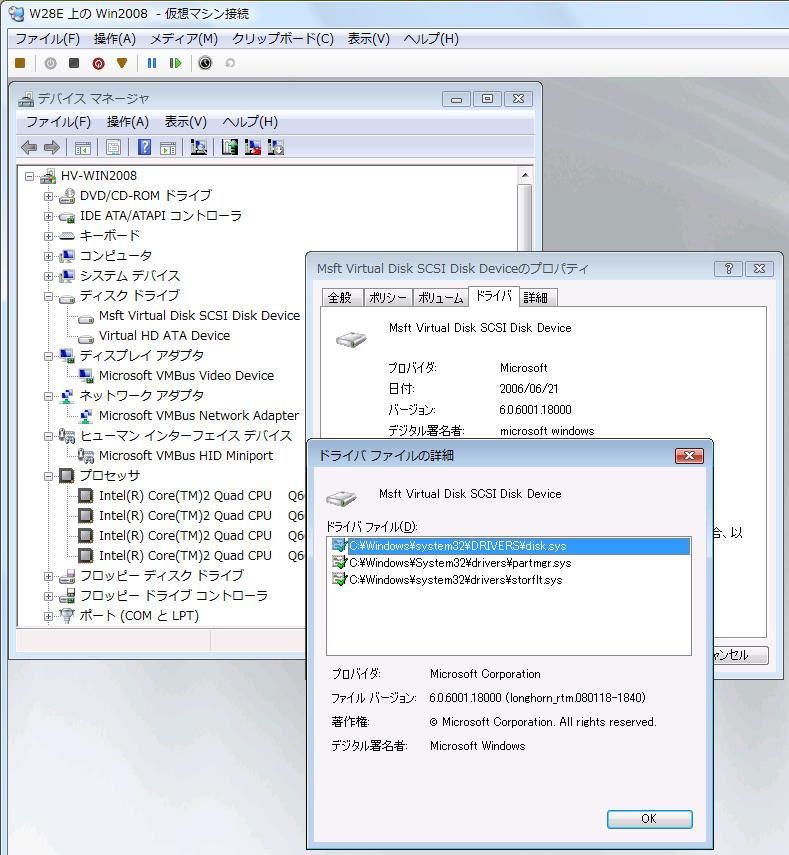Image resolution: width=789 pixels, height=855 pixels.
Task: Click the red Shut Down VM icon
Action: coord(98,63)
